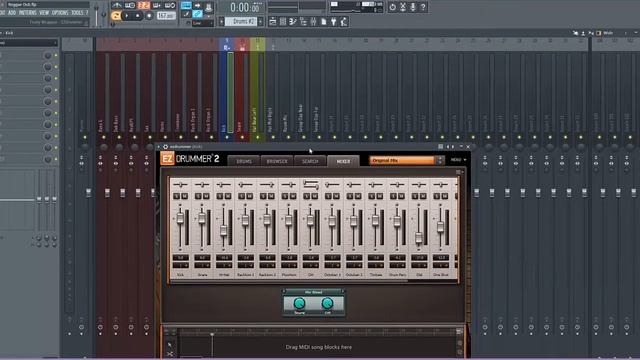Open the PATTERNS menu

[28, 13]
